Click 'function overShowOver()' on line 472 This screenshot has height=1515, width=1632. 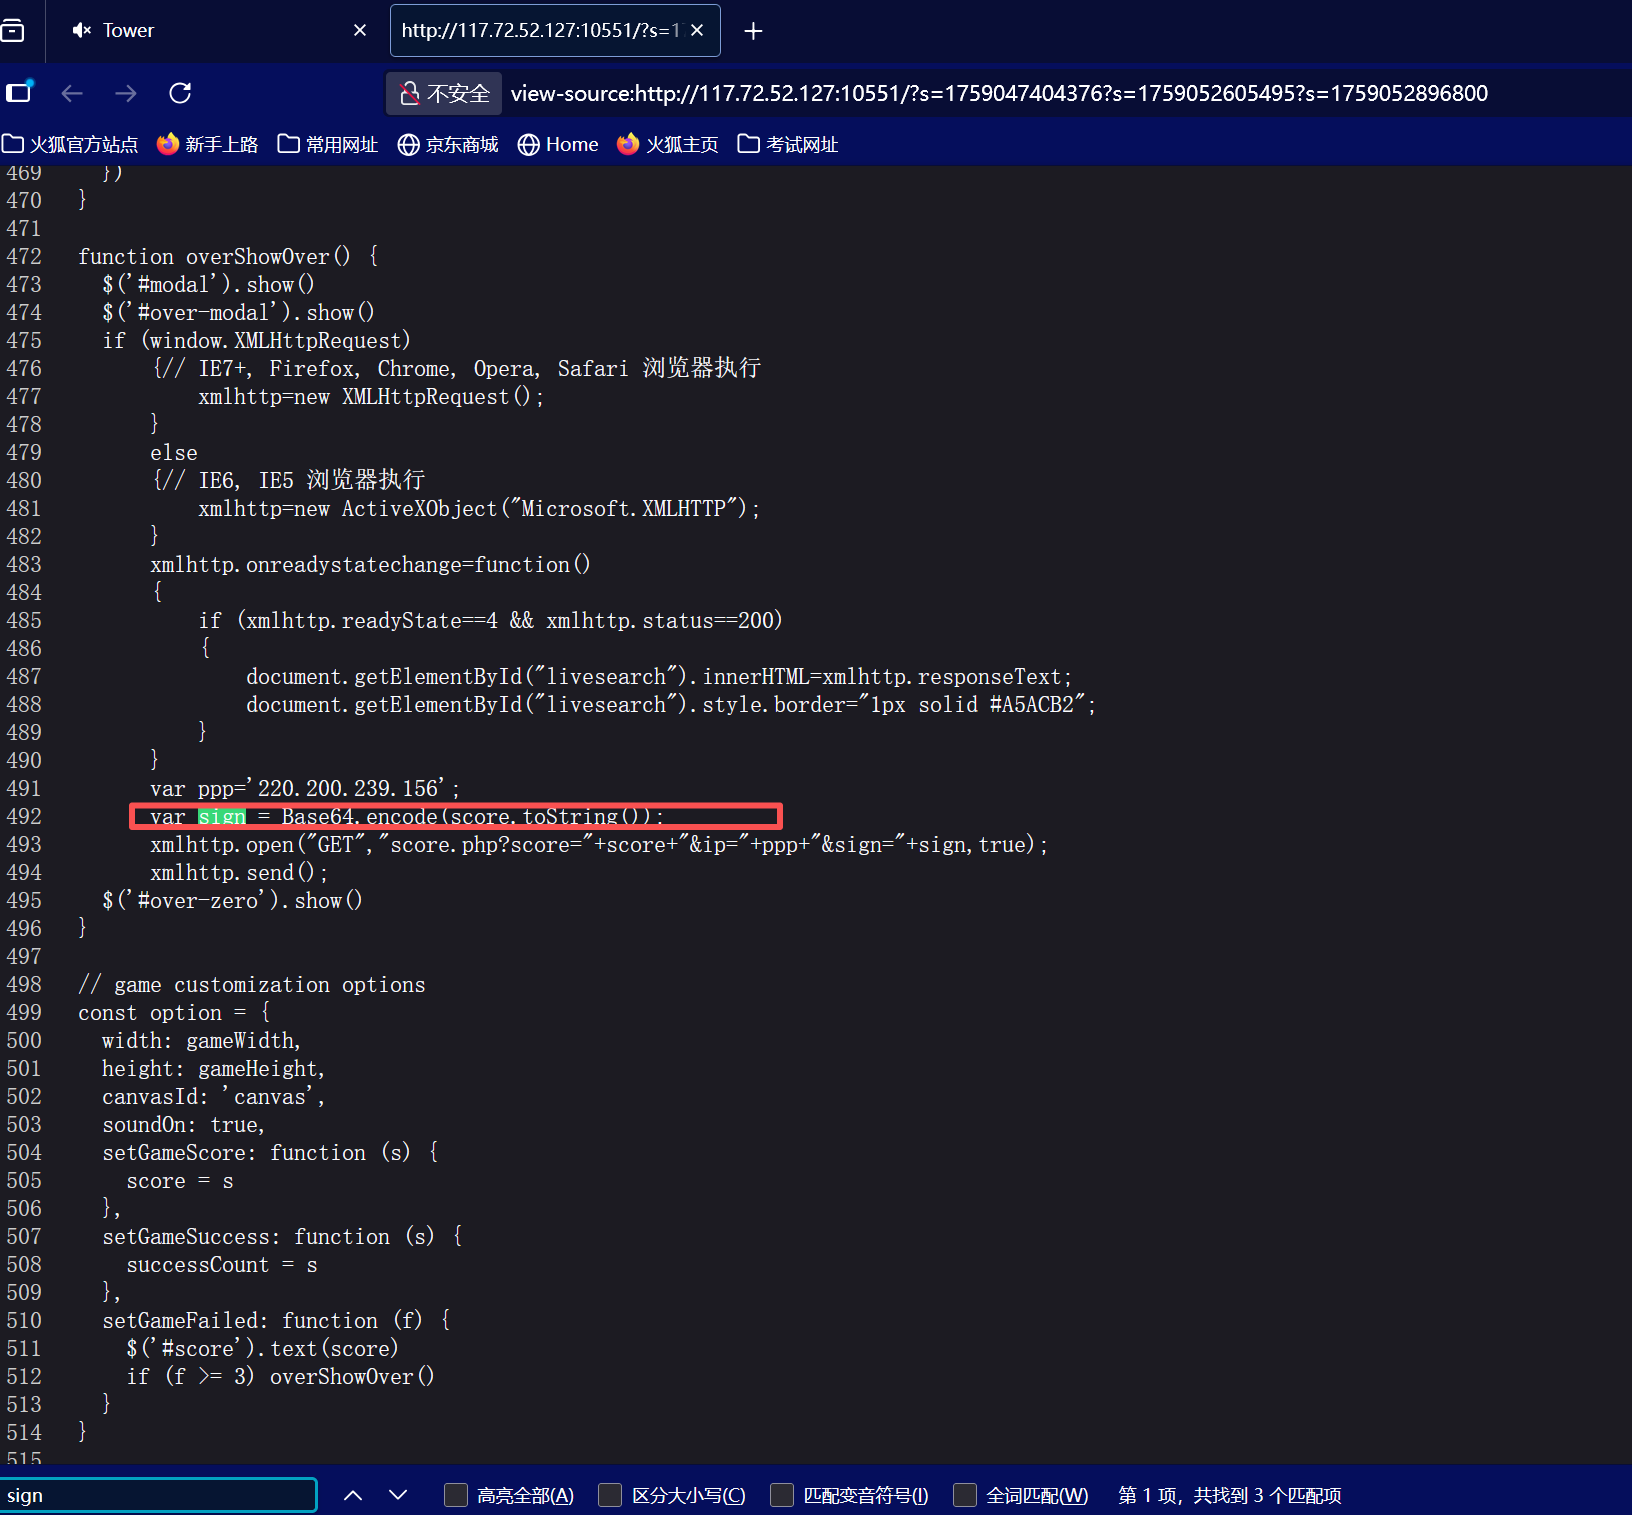click(x=215, y=256)
